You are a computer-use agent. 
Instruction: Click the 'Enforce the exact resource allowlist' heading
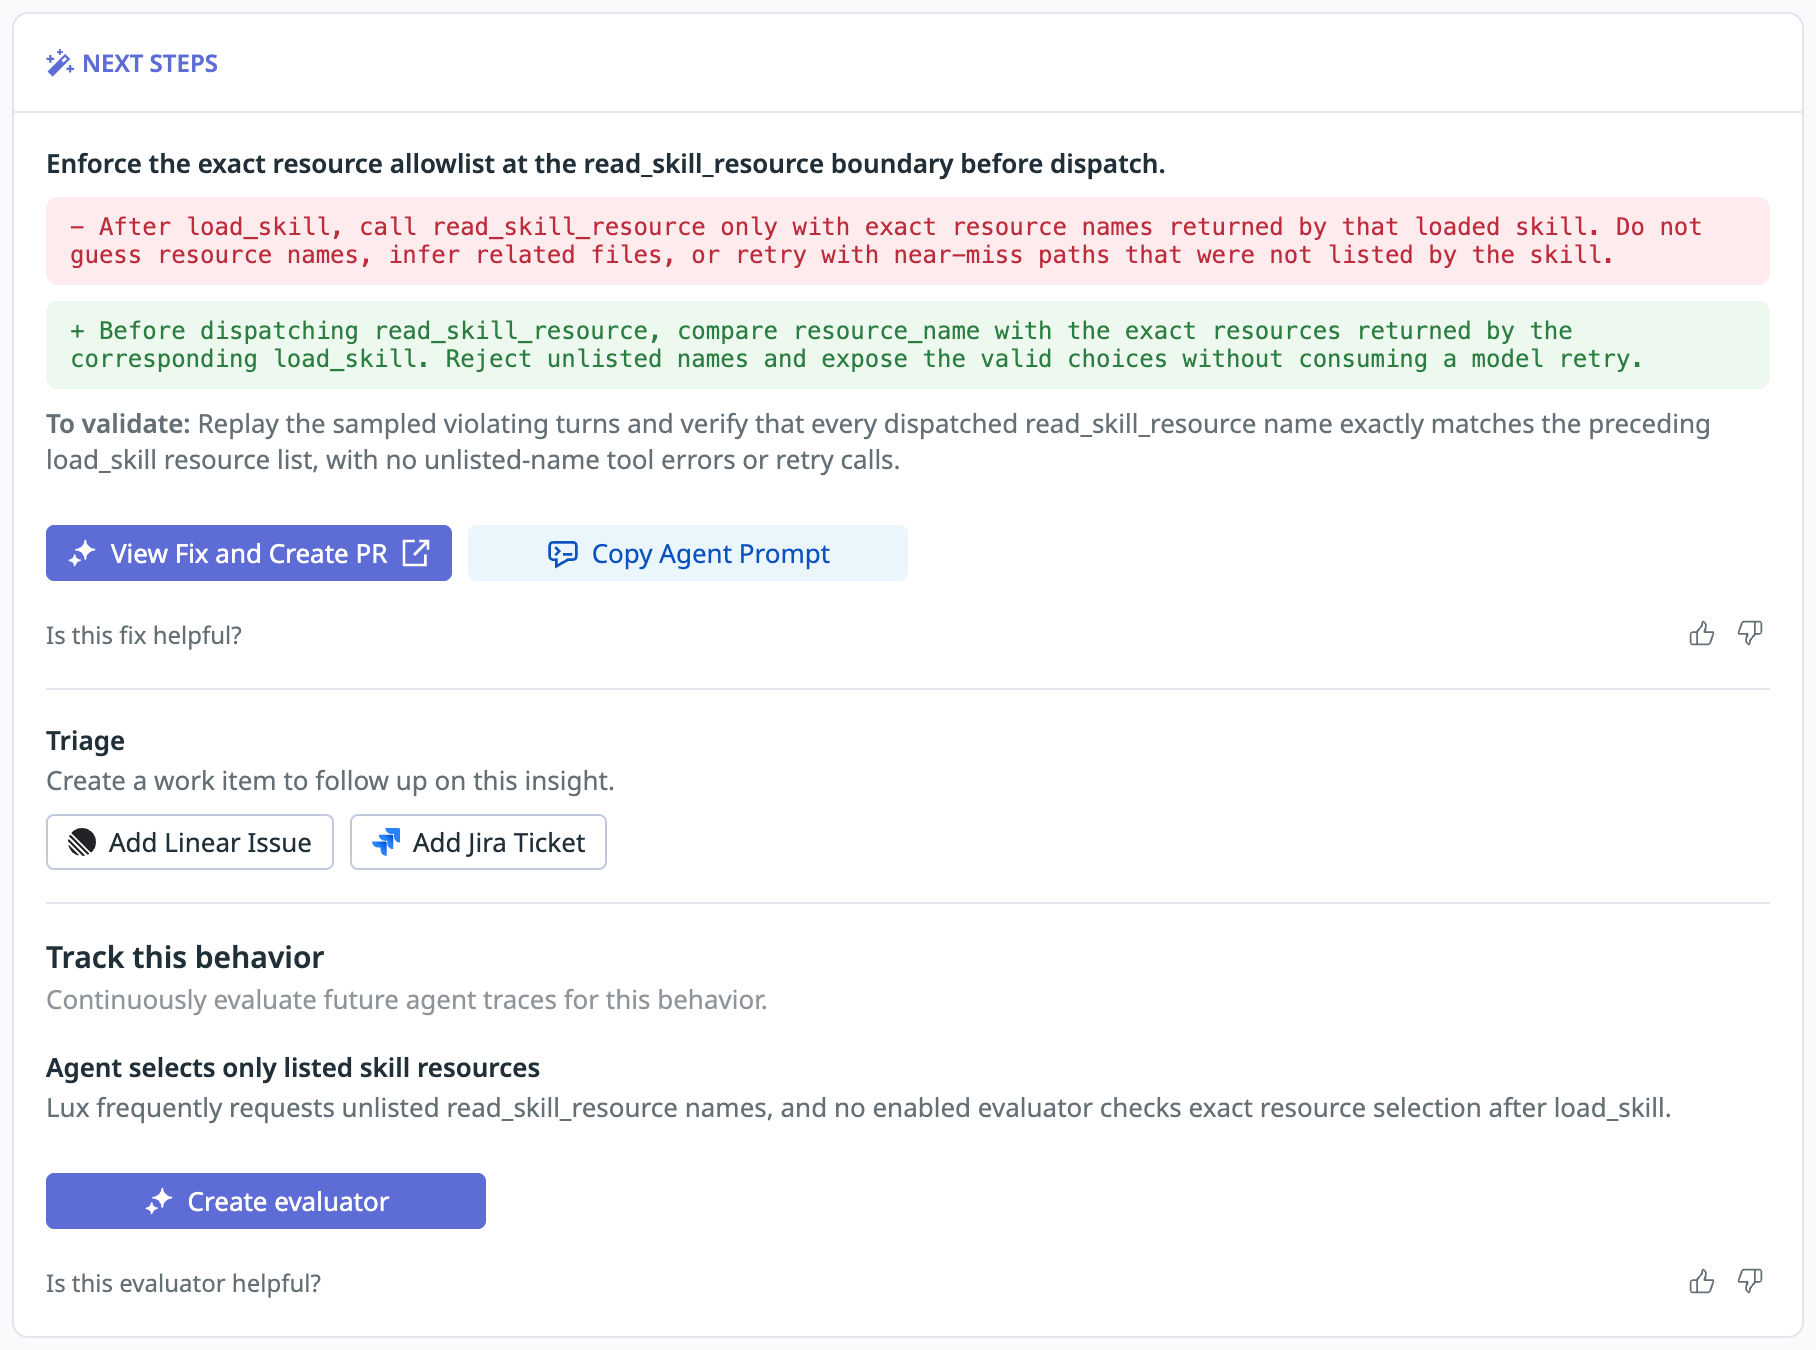[x=606, y=164]
